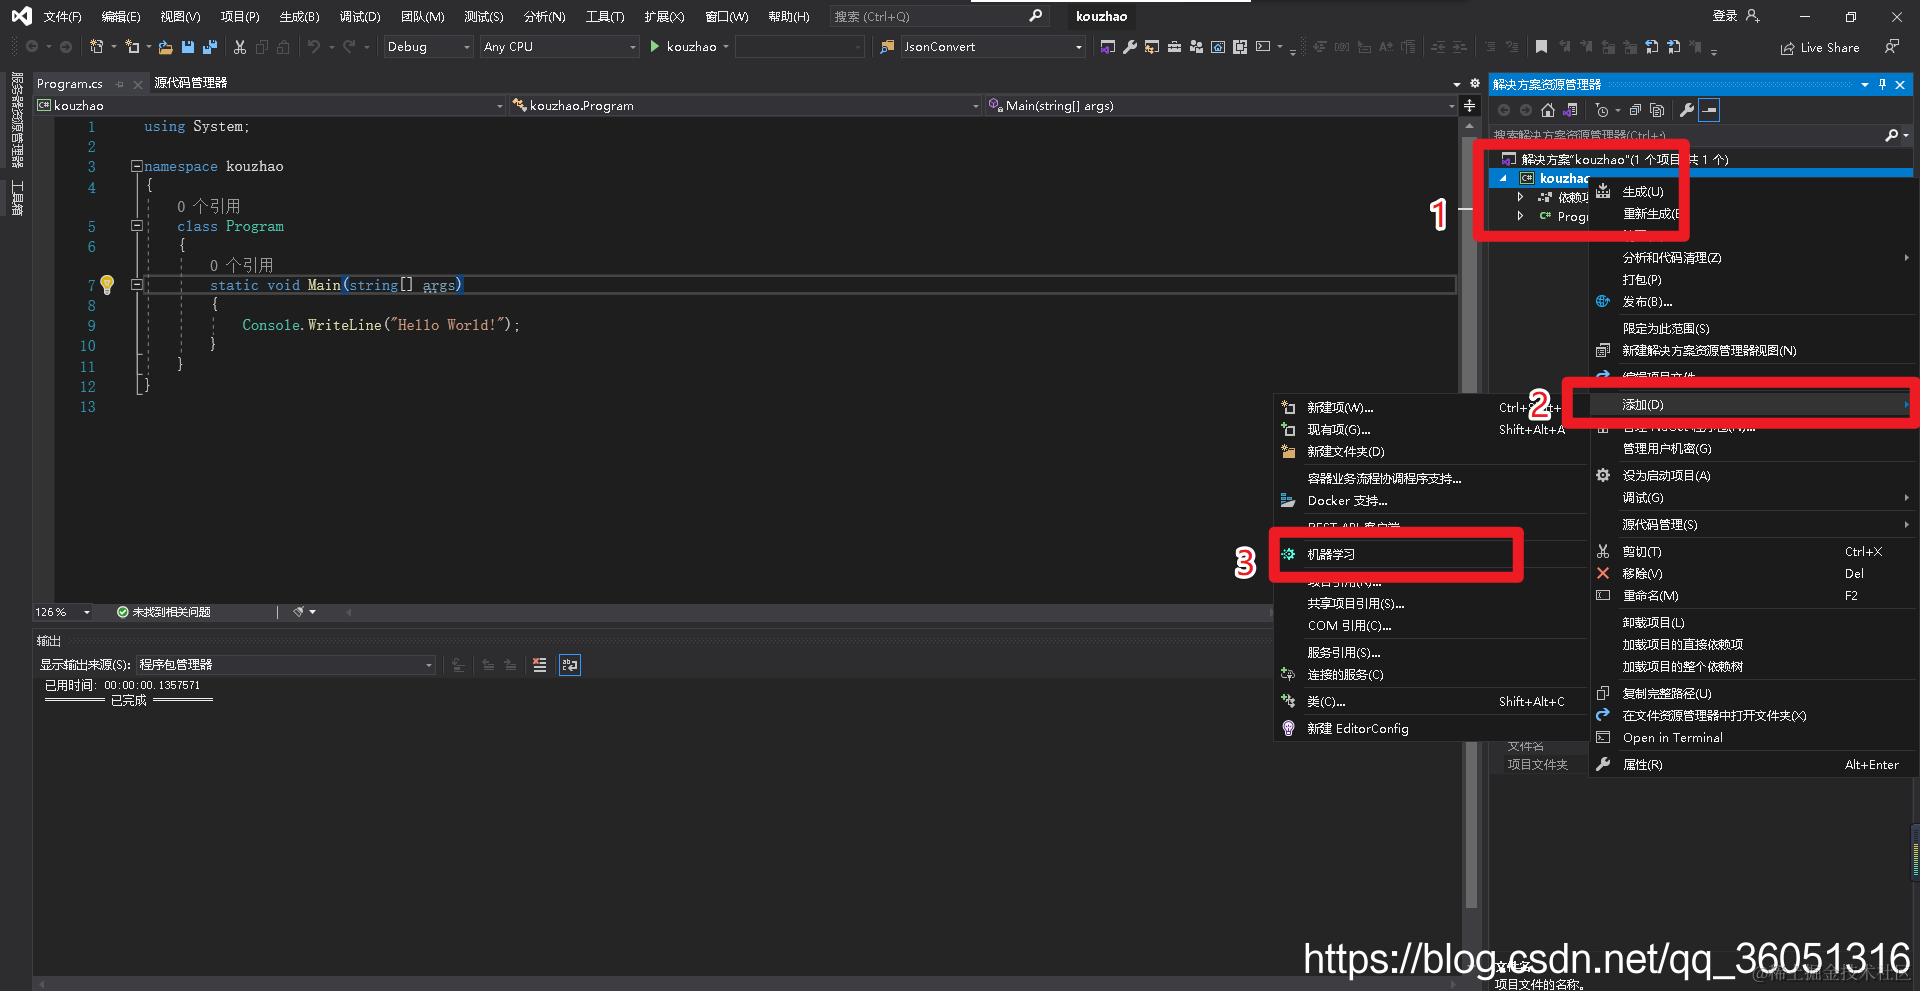The width and height of the screenshot is (1920, 991).
Task: Click the editor settings gear icon above scrollbar
Action: [x=1474, y=84]
